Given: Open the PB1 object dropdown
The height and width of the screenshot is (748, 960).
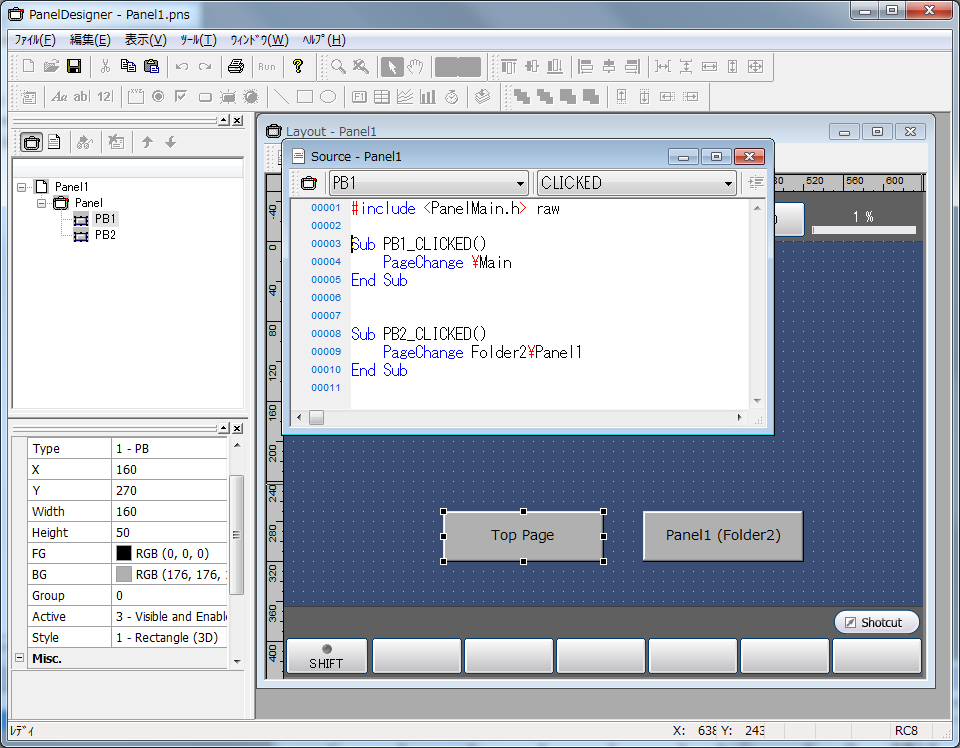Looking at the screenshot, I should click(x=520, y=183).
